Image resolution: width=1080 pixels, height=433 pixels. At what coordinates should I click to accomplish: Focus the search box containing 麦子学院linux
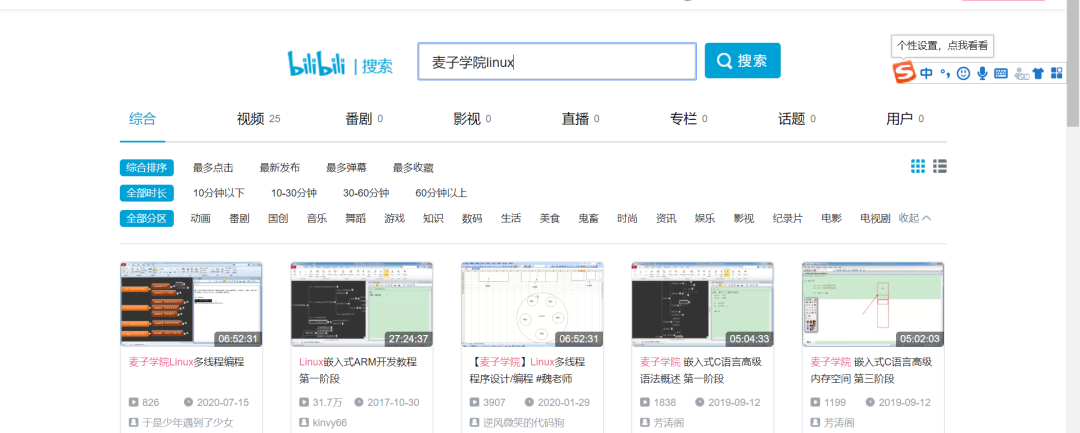[x=557, y=62]
